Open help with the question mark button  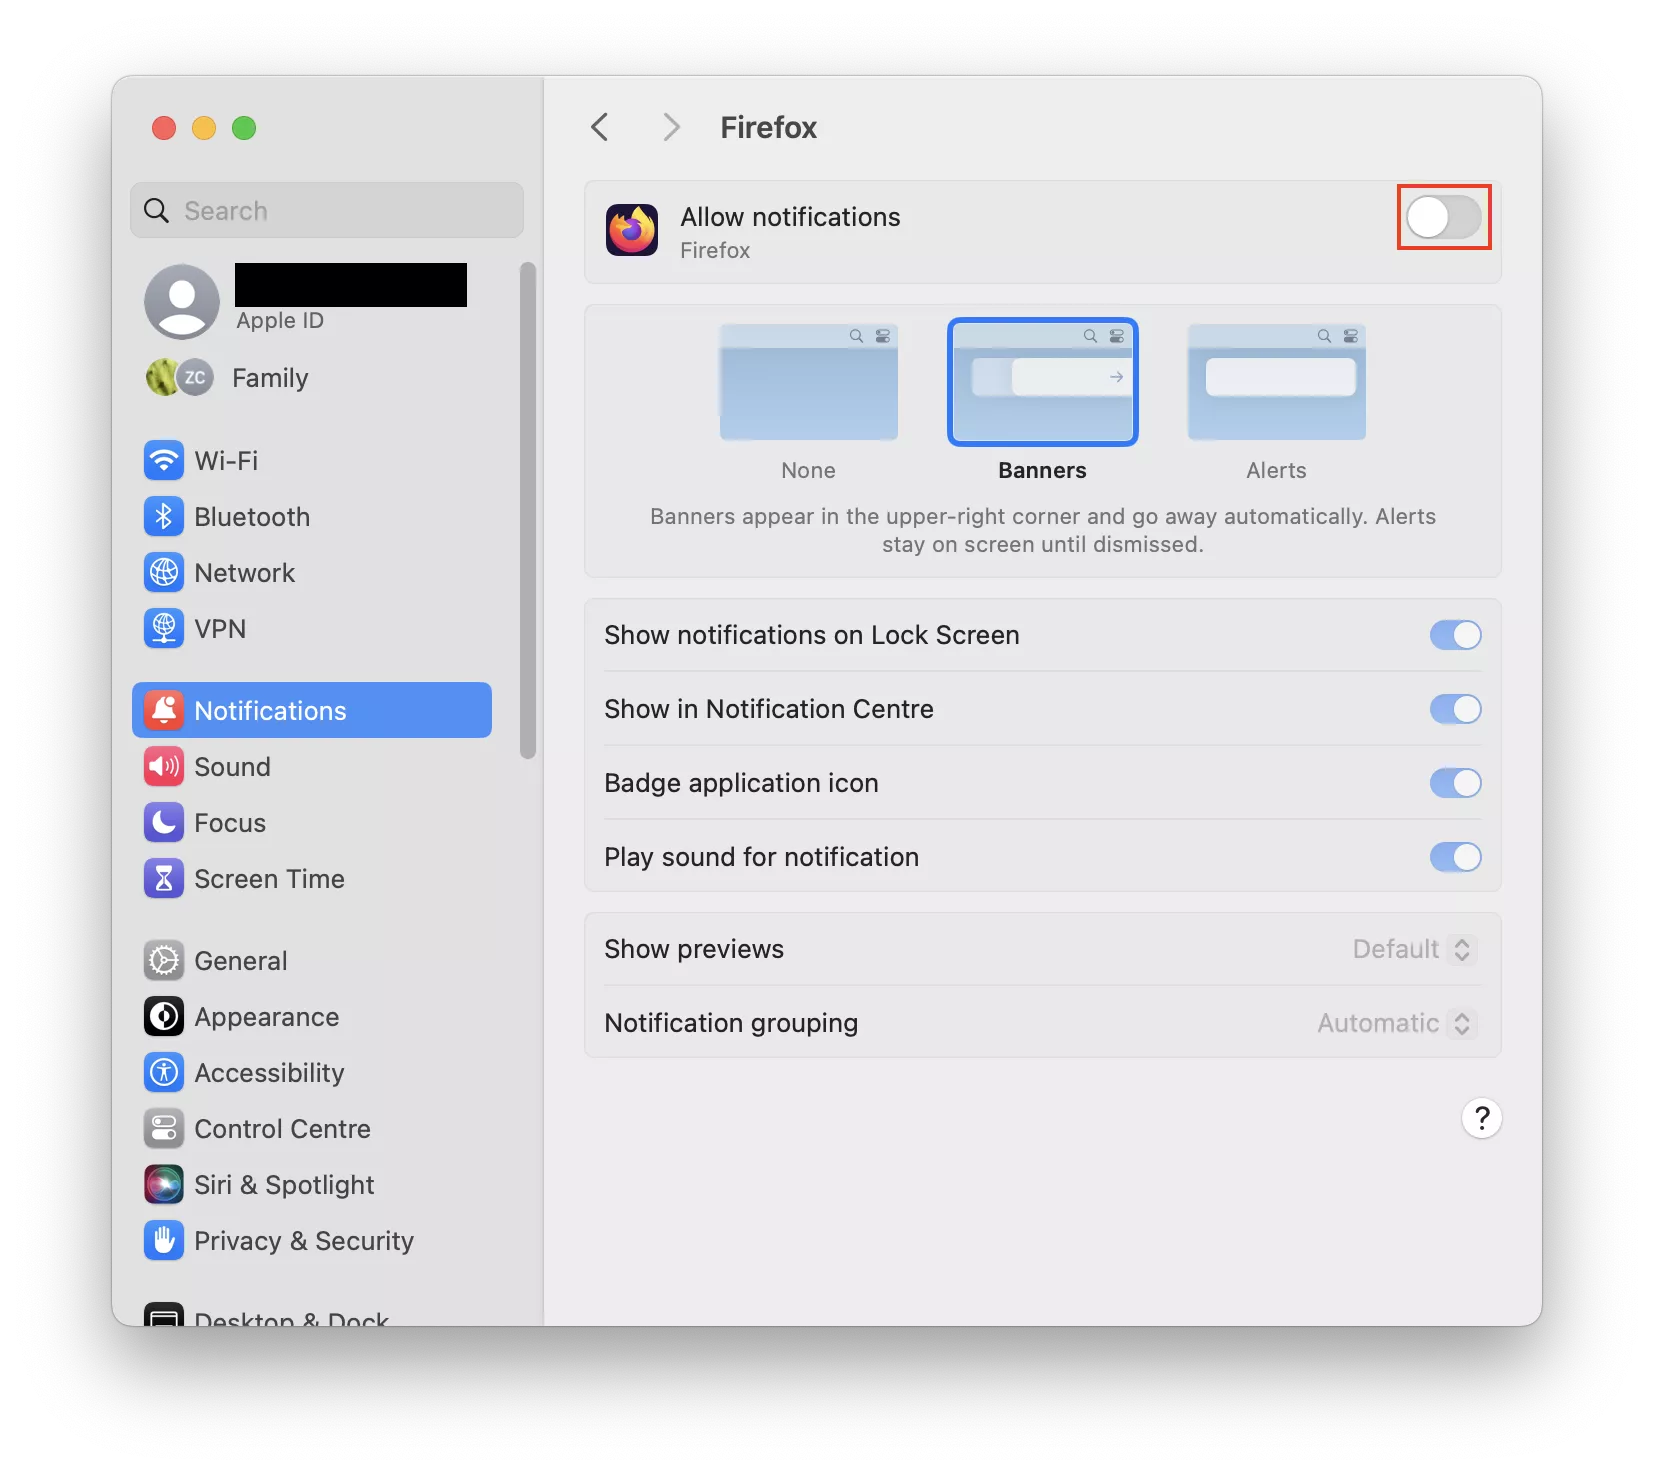click(x=1481, y=1118)
